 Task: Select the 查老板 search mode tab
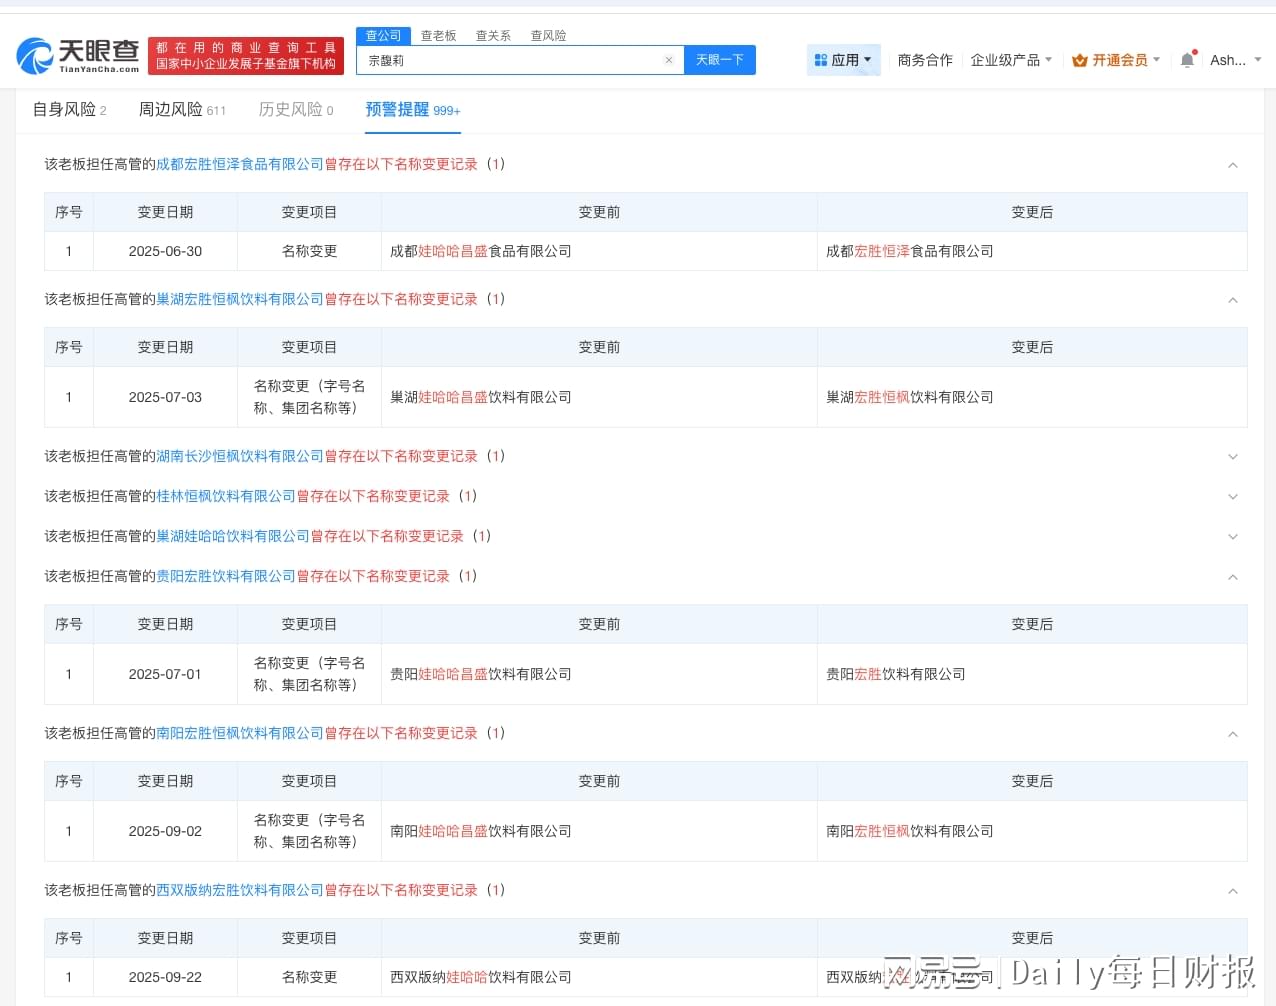point(438,36)
